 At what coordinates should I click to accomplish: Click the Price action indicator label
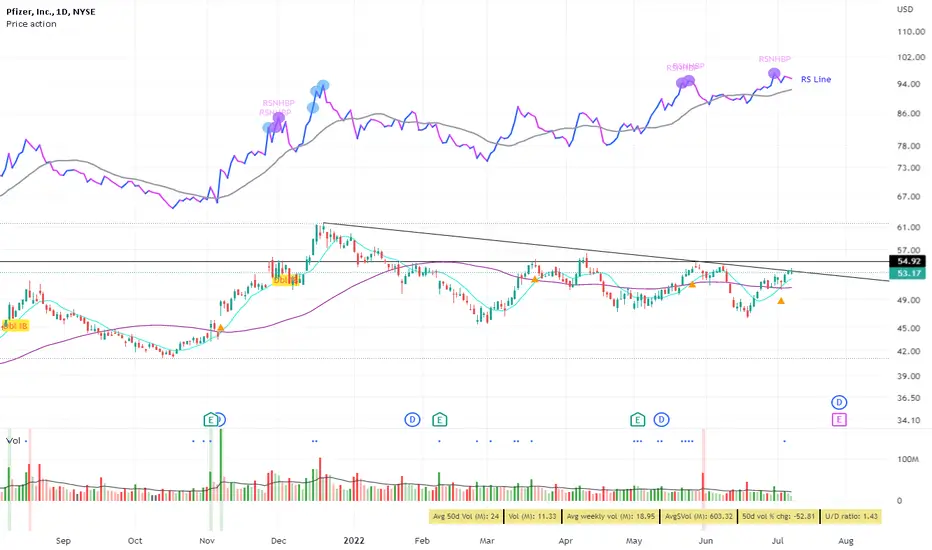[32, 24]
